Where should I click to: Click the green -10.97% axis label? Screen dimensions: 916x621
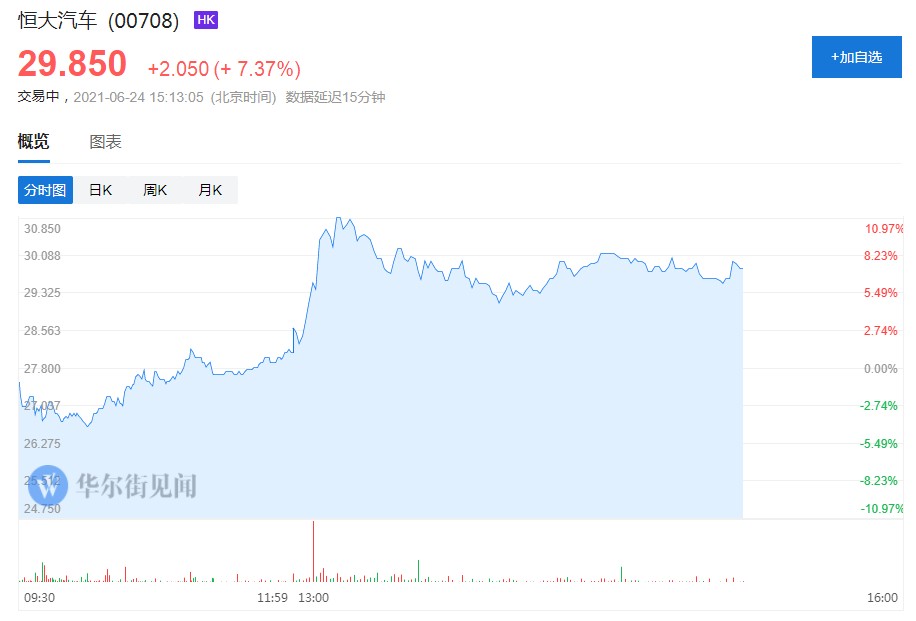click(882, 509)
